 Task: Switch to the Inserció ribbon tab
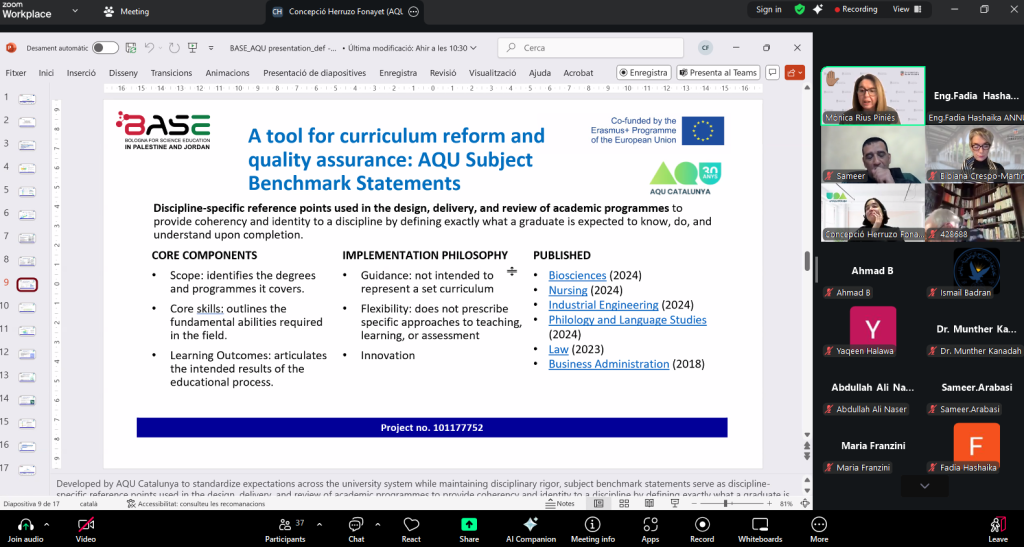tap(81, 73)
